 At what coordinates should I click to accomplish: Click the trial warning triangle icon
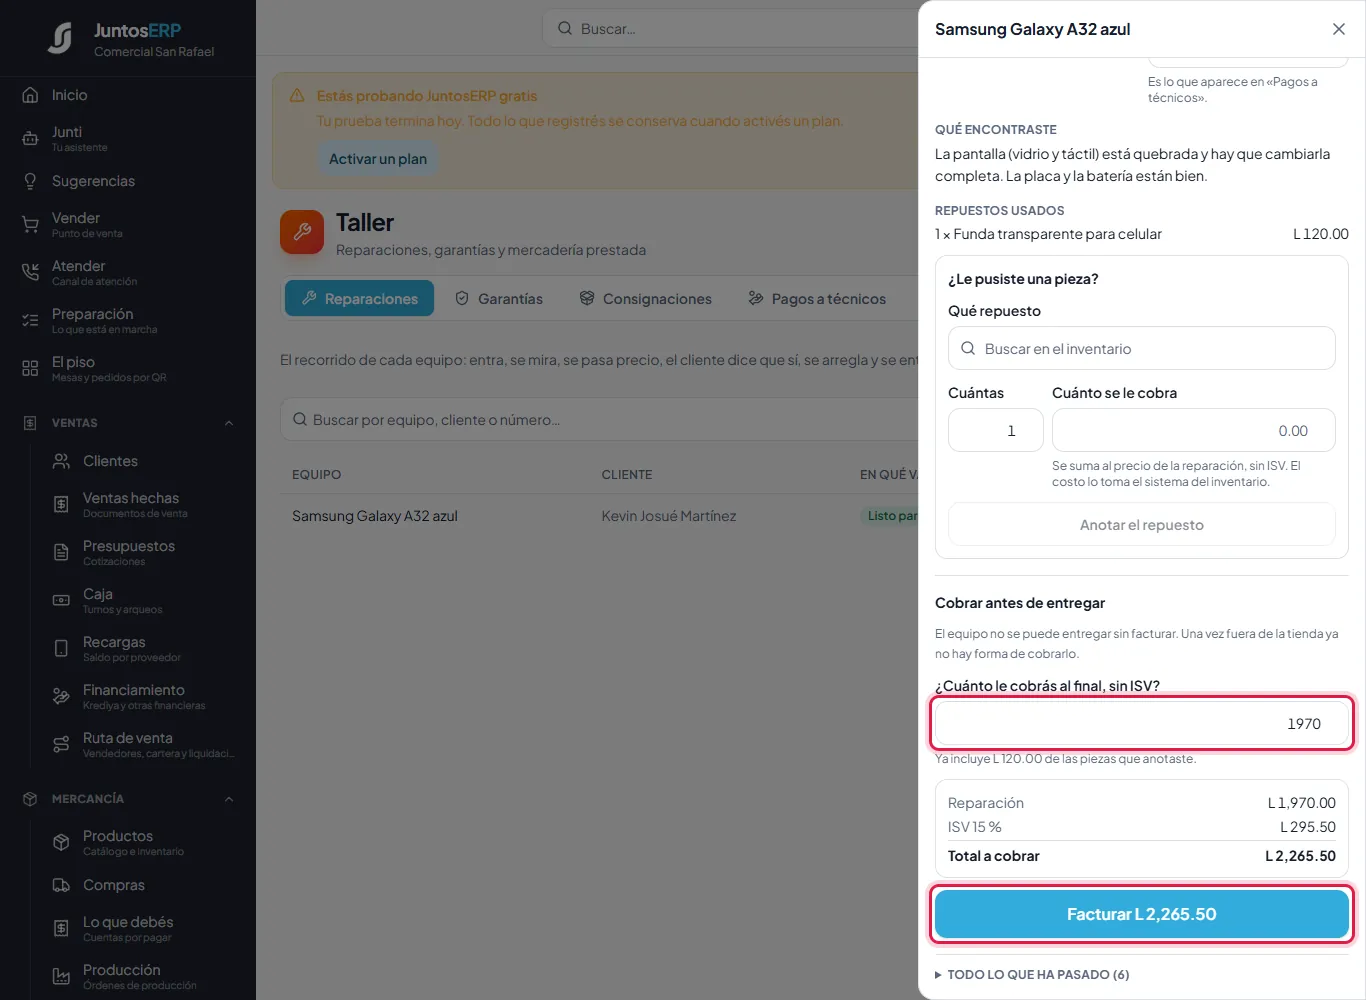pyautogui.click(x=297, y=96)
